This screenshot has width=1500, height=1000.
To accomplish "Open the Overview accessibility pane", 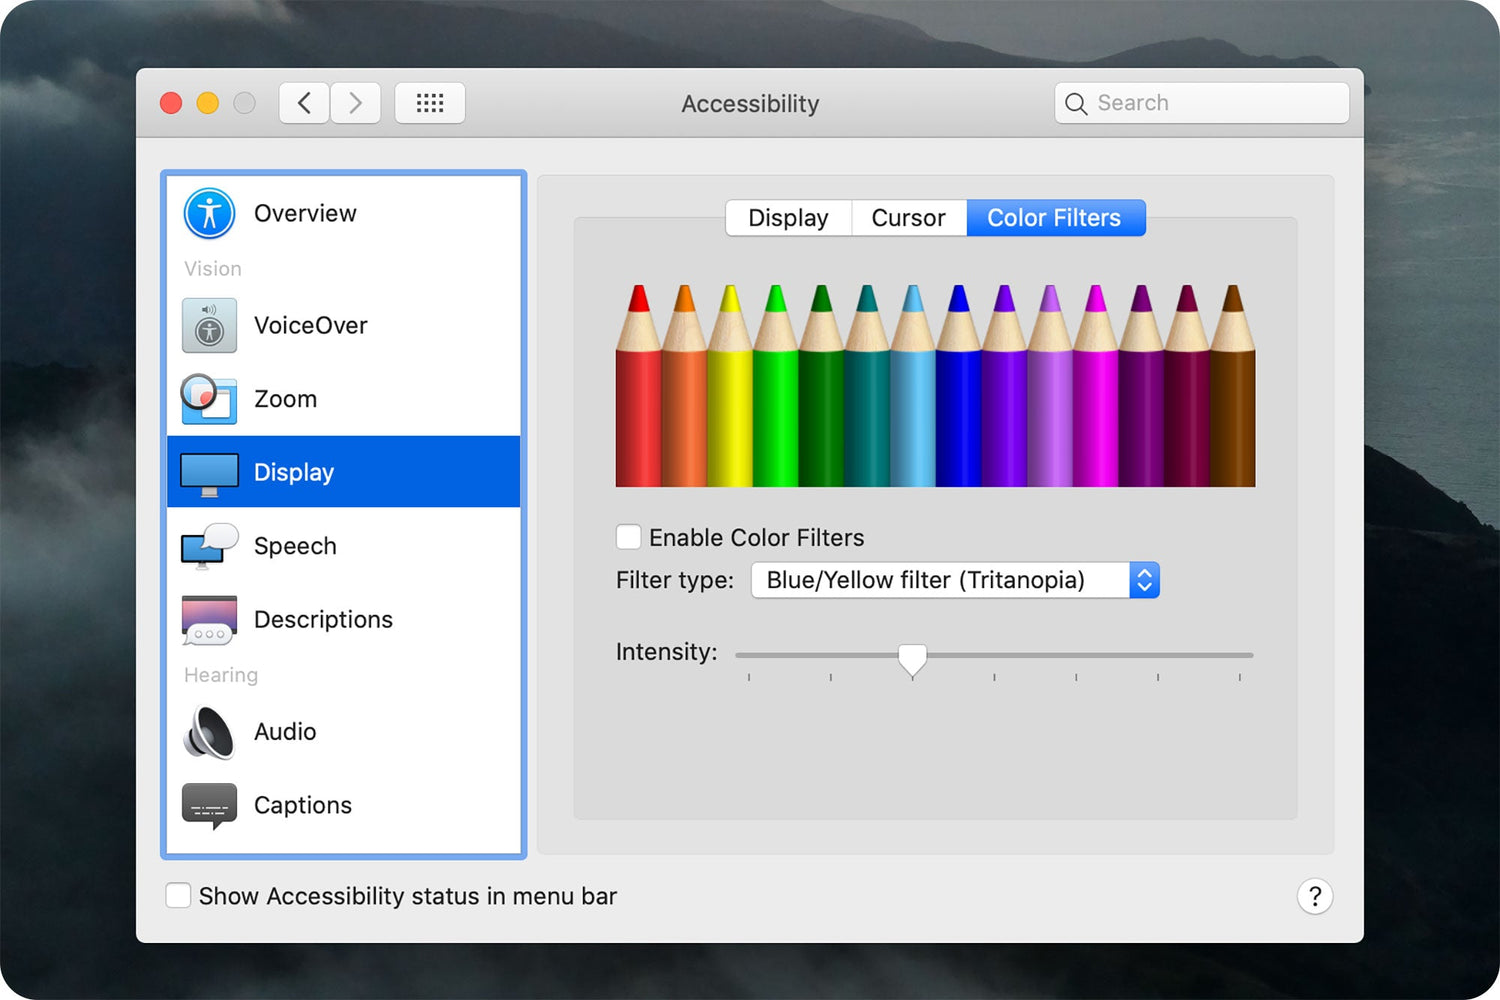I will point(208,213).
